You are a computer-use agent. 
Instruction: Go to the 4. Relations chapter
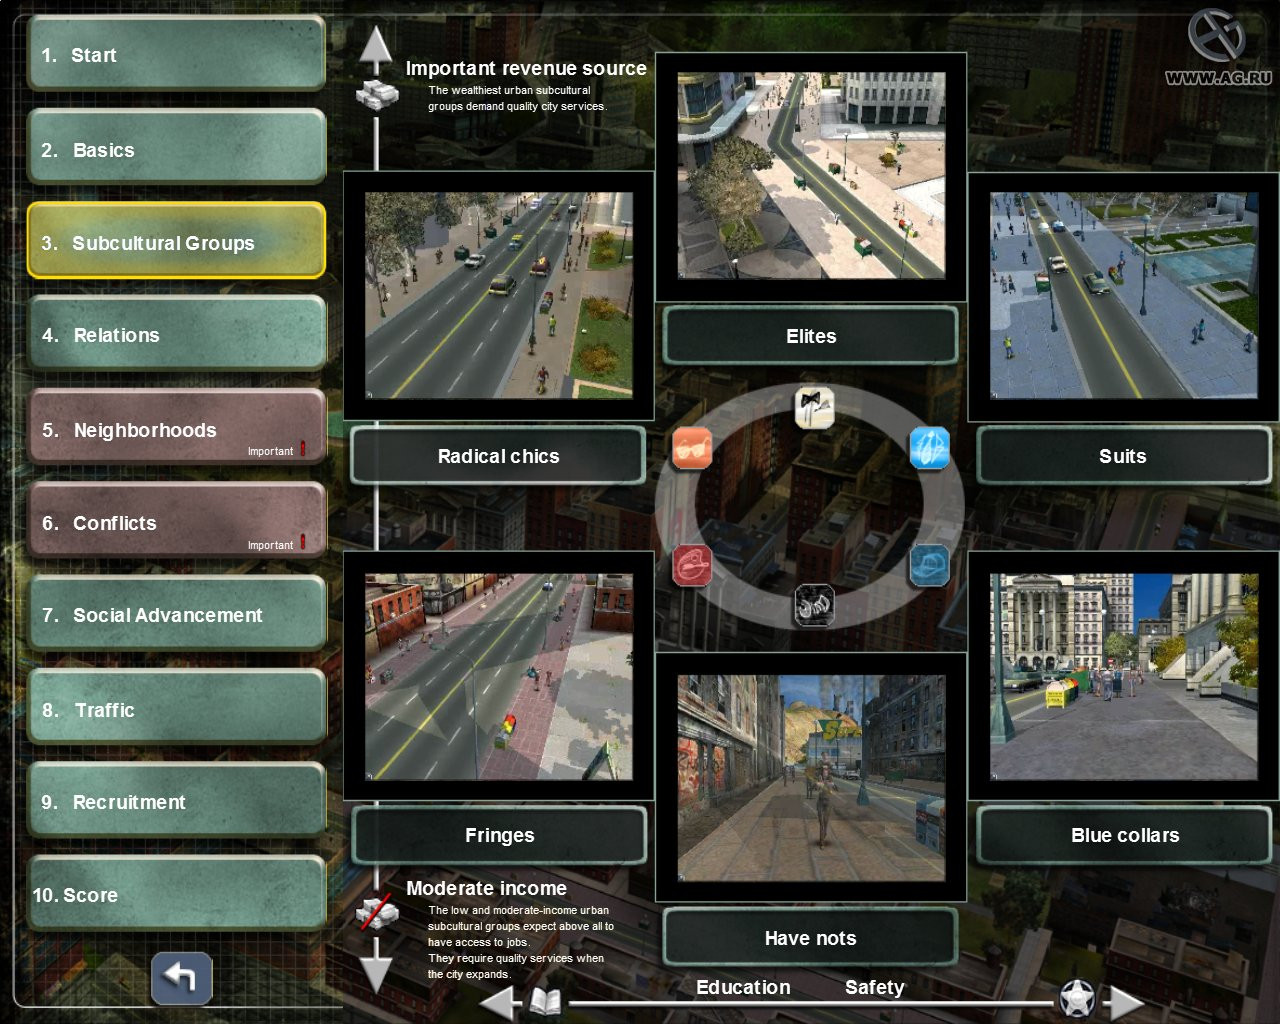pyautogui.click(x=176, y=334)
